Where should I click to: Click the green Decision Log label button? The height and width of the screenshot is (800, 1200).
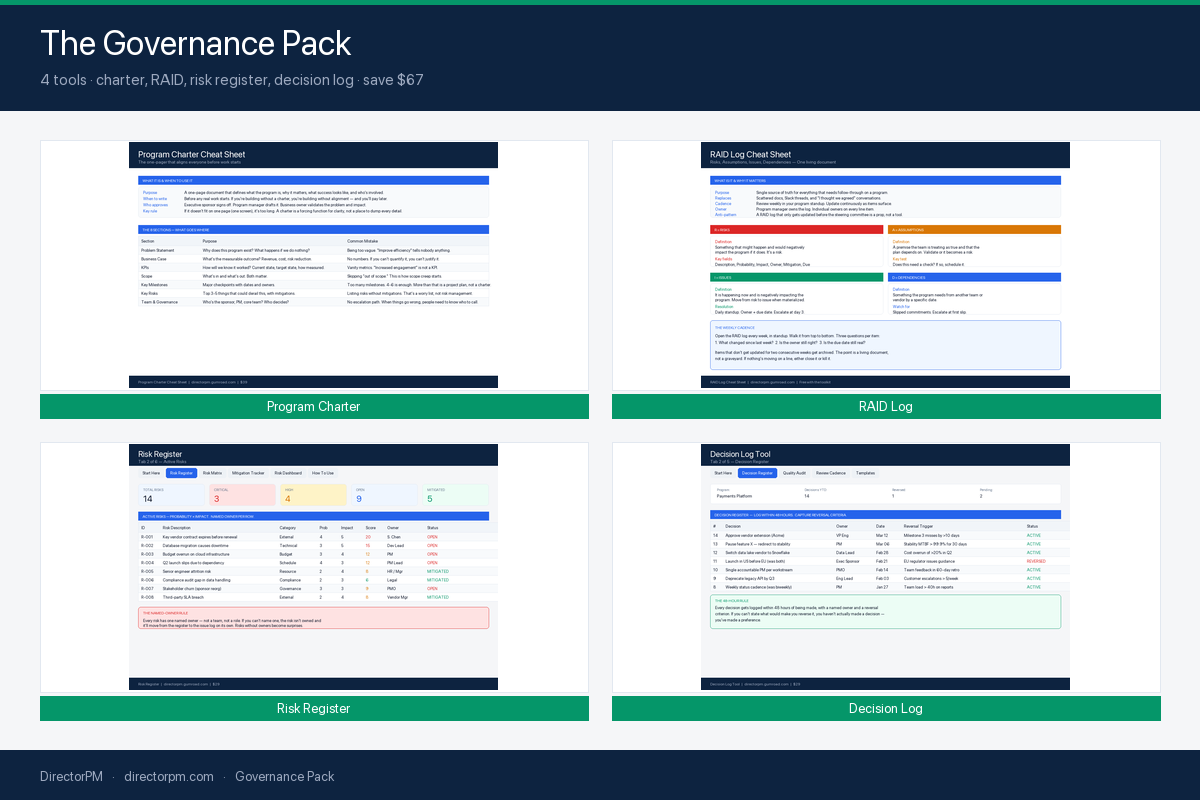(886, 708)
